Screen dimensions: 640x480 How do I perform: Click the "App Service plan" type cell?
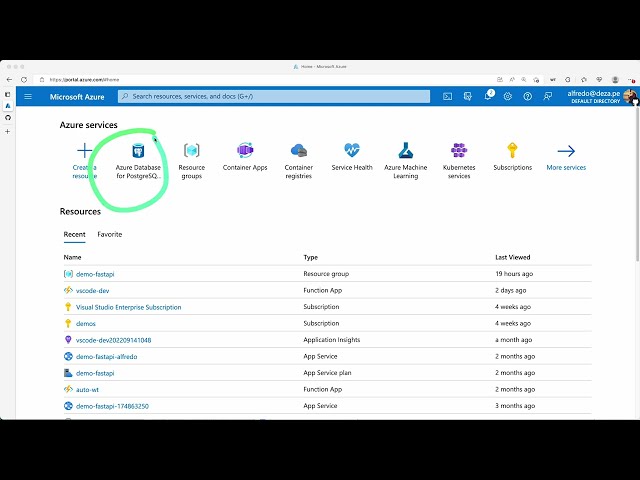click(327, 373)
